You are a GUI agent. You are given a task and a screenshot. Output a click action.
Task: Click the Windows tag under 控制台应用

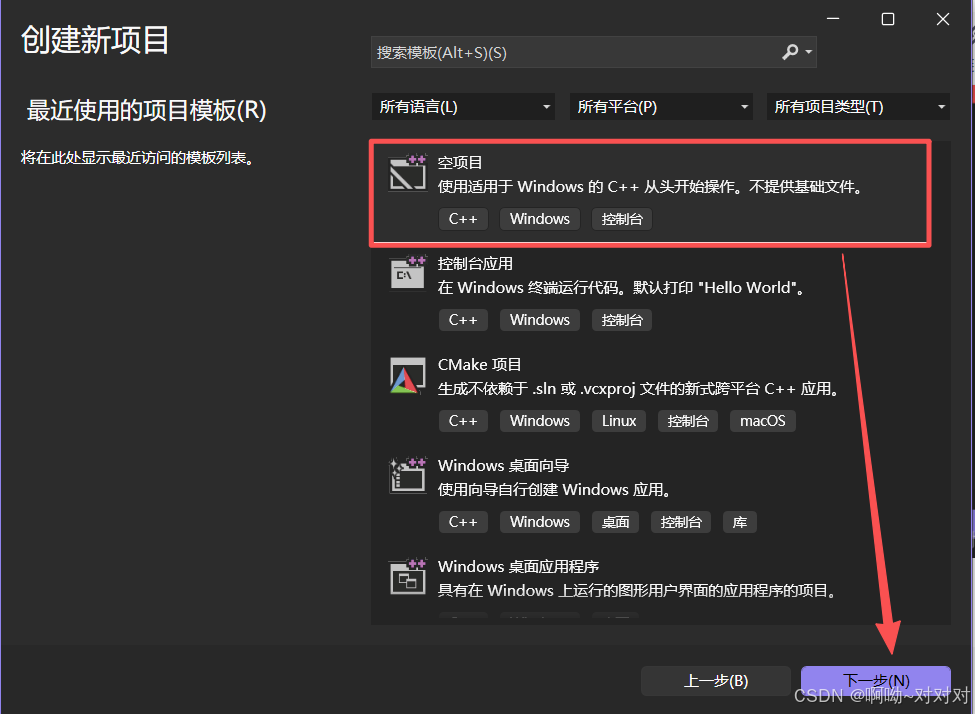[540, 320]
